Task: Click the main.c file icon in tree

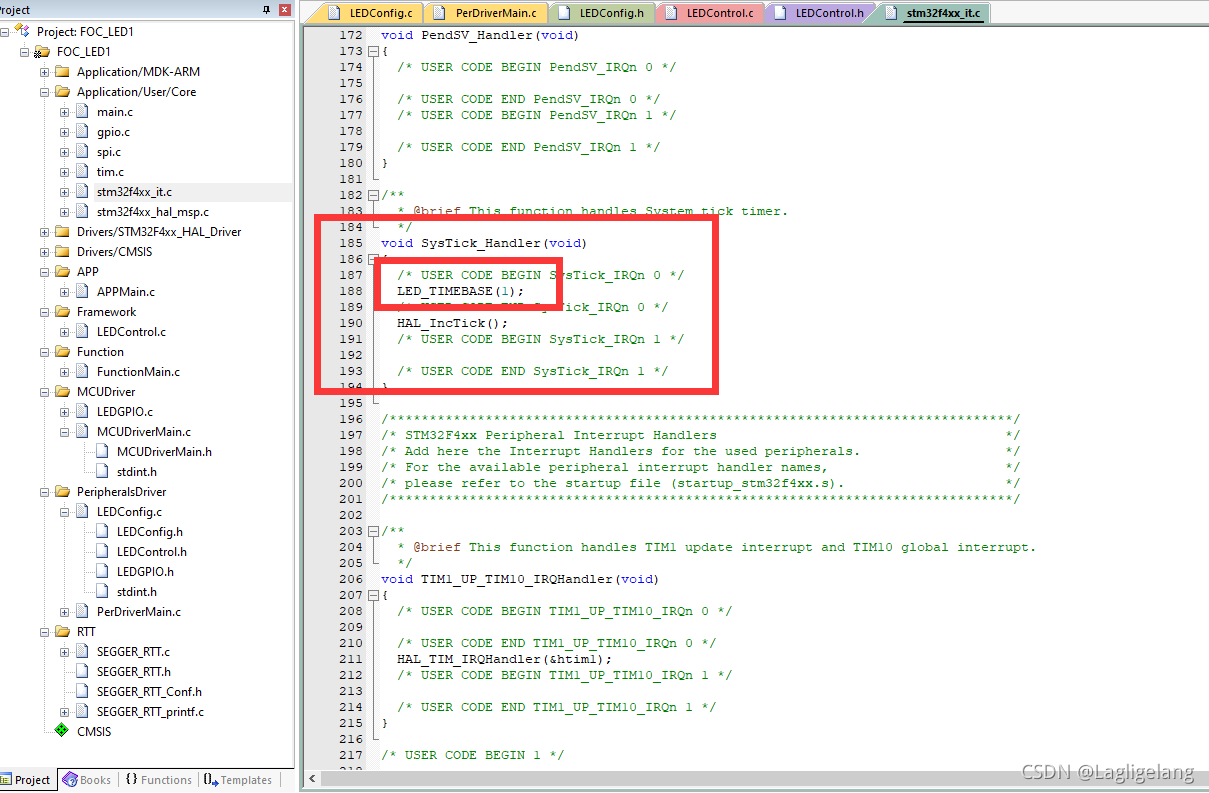Action: tap(82, 111)
